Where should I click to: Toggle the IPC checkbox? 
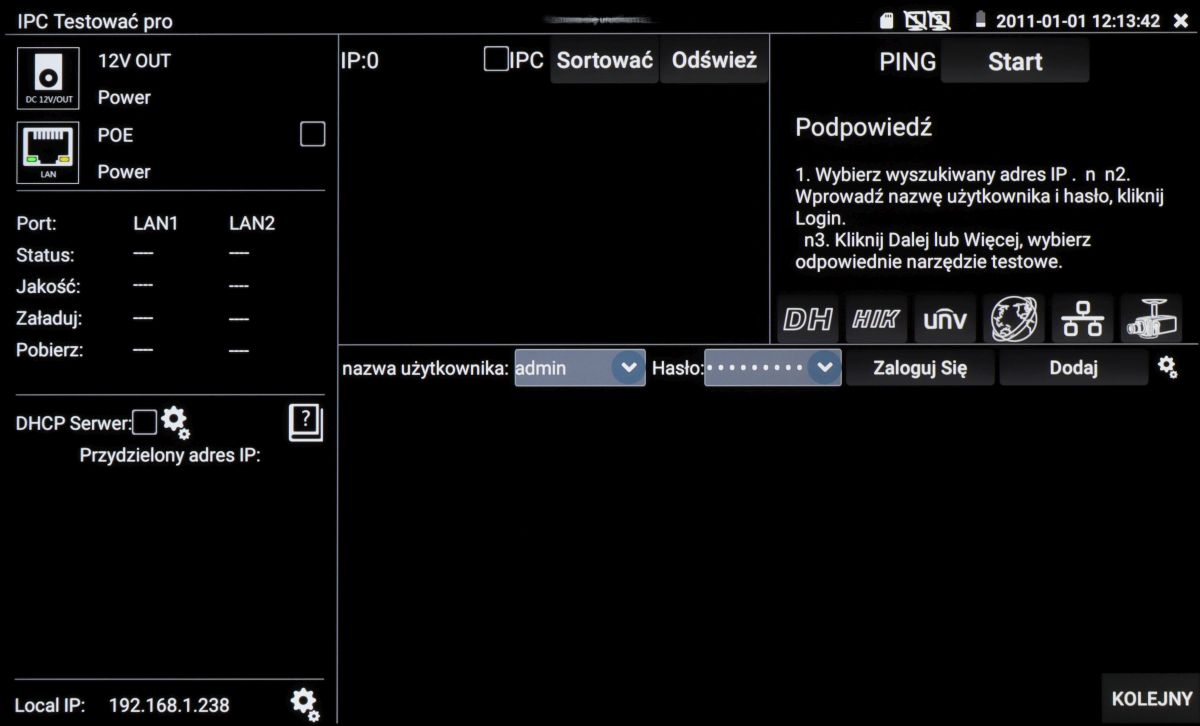495,60
